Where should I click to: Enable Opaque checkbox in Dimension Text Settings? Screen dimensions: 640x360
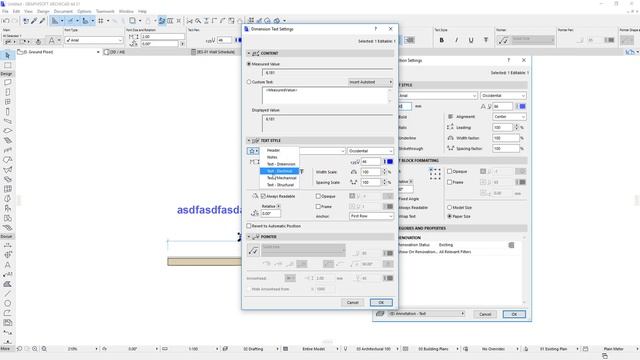point(318,196)
